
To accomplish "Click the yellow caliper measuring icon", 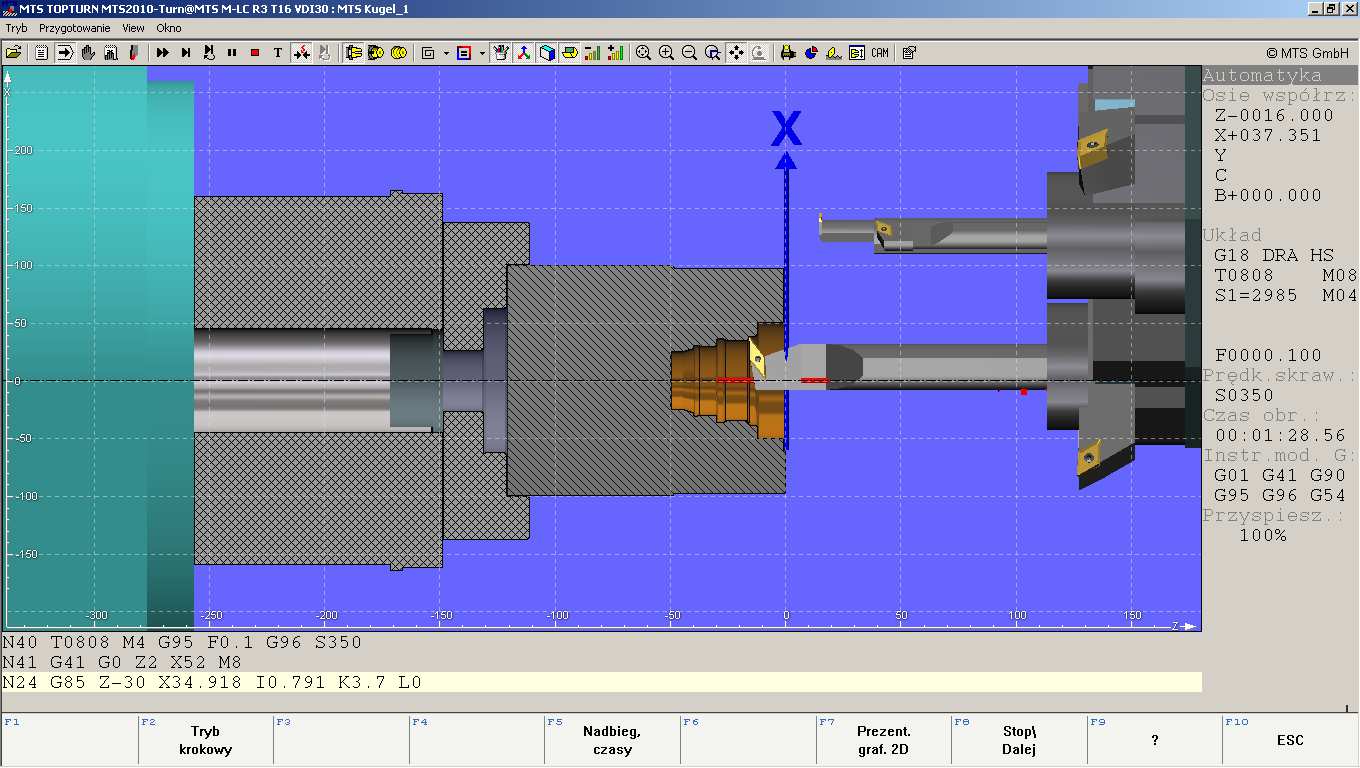I will (x=788, y=52).
